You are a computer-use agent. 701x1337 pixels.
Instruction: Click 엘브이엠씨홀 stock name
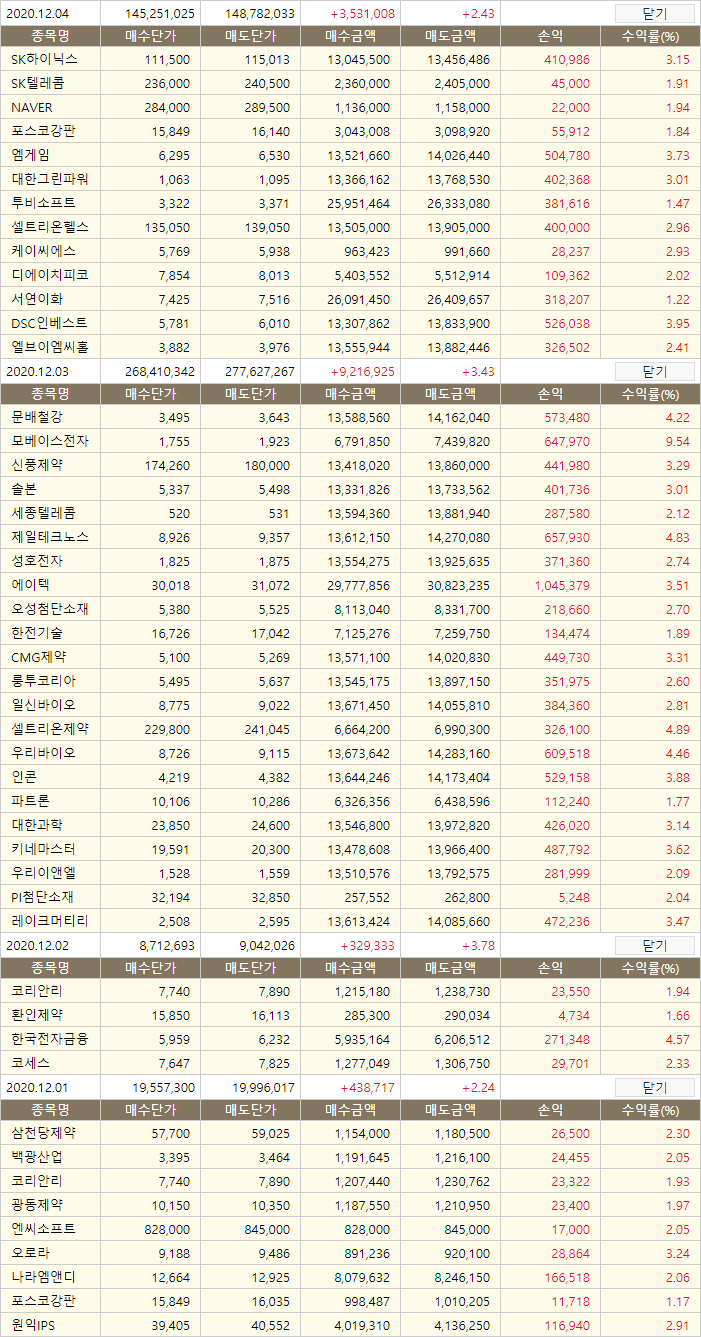[x=49, y=347]
